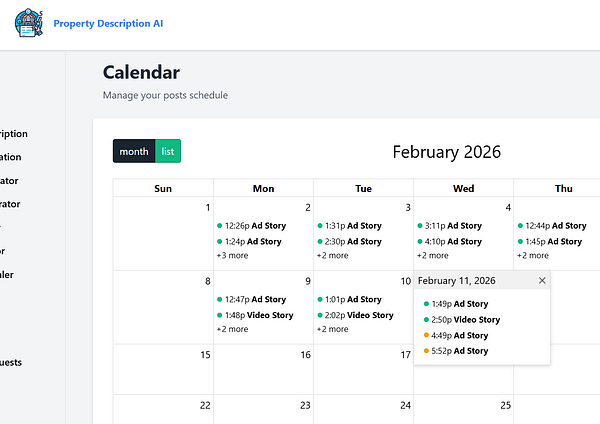Open the 12:26p Ad Story event

[254, 226]
